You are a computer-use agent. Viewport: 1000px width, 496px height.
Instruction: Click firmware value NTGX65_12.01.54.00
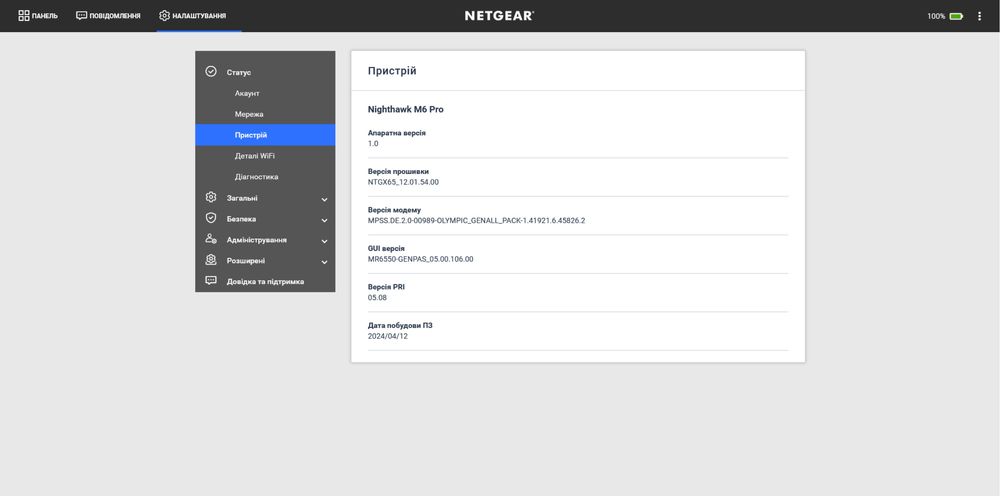403,182
